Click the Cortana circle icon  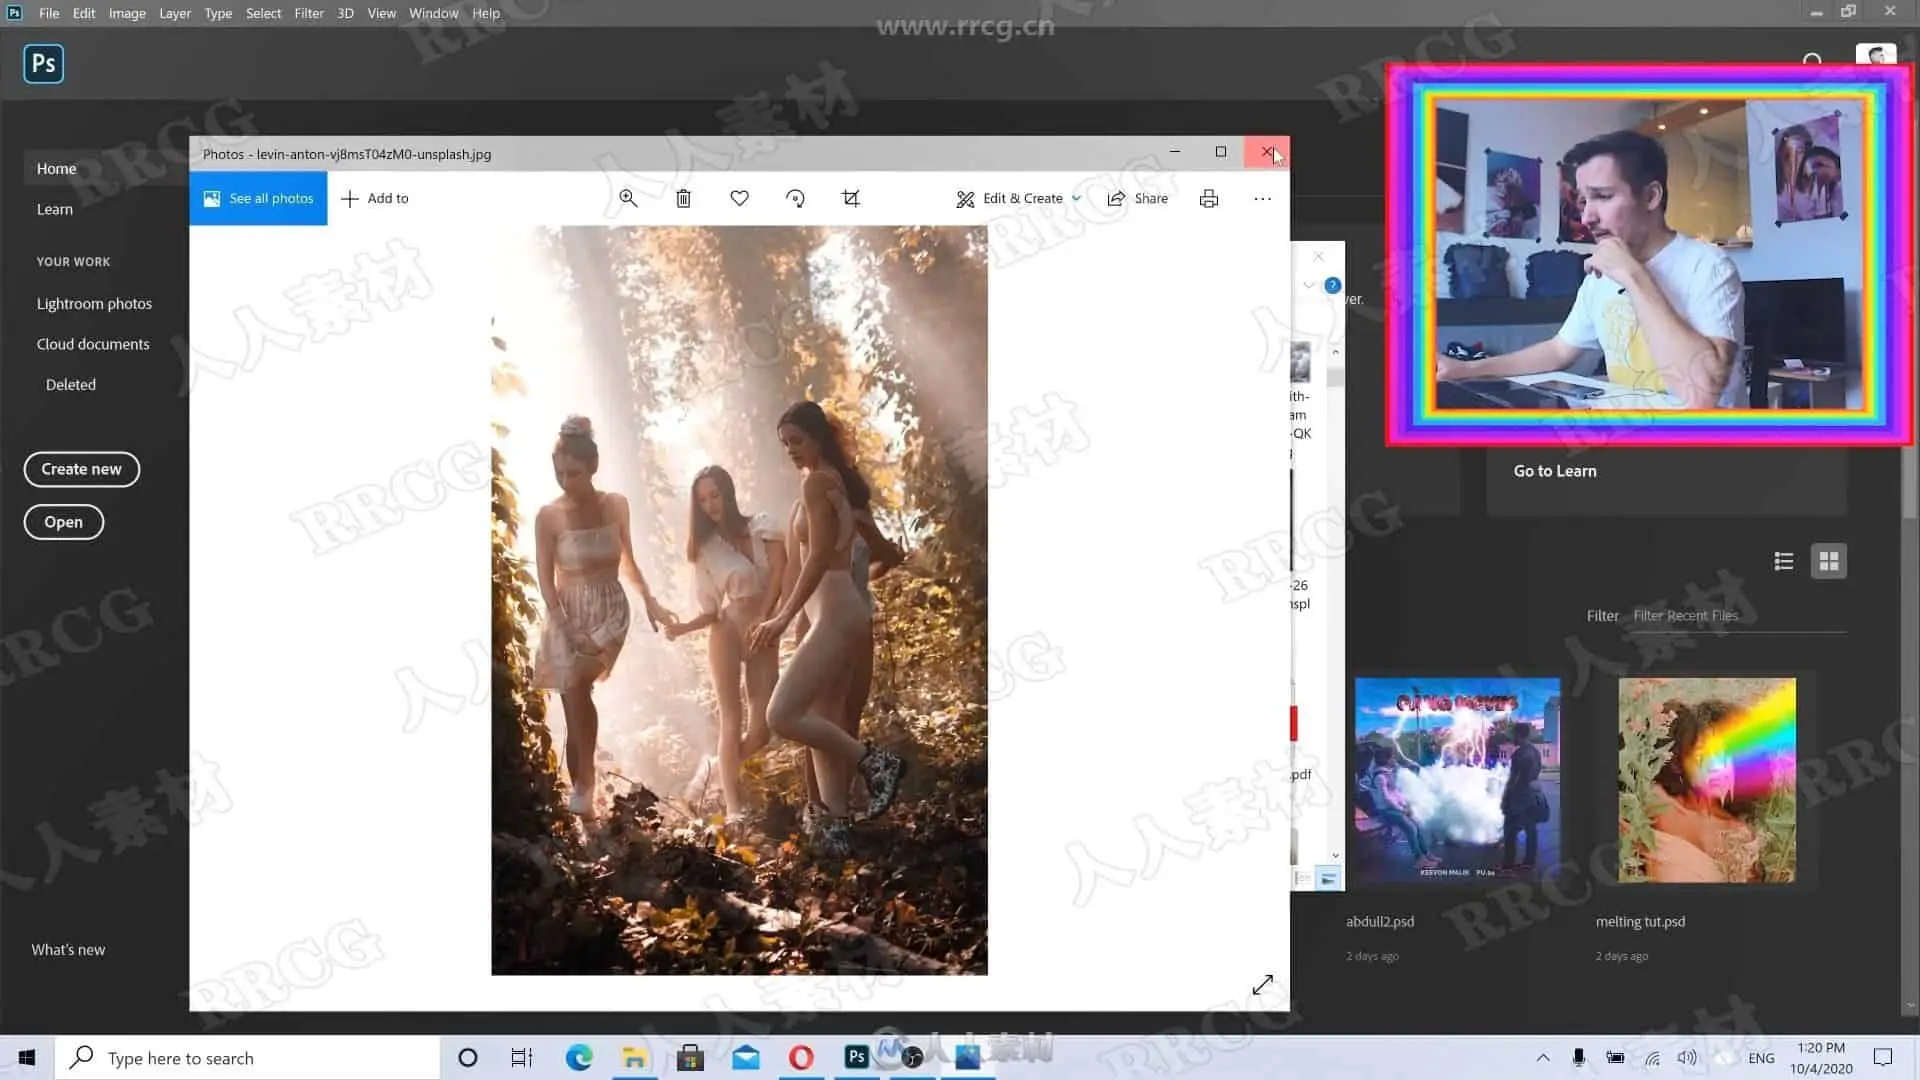click(x=467, y=1057)
